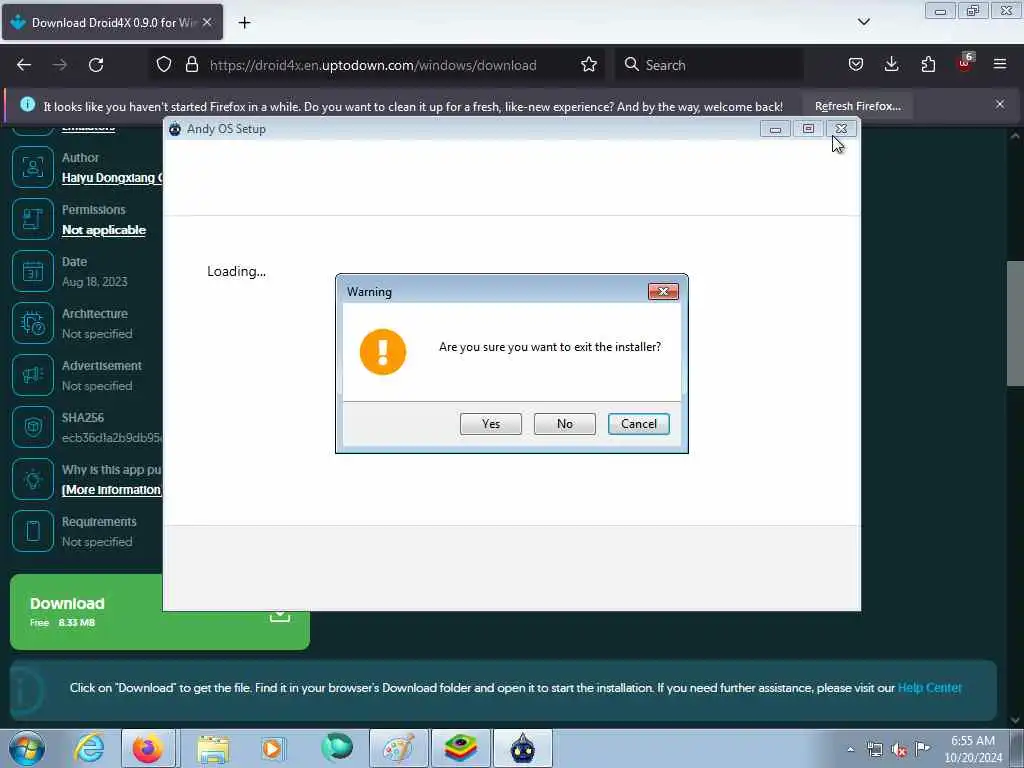Click No in the Warning dialog
This screenshot has height=768, width=1024.
pyautogui.click(x=564, y=424)
